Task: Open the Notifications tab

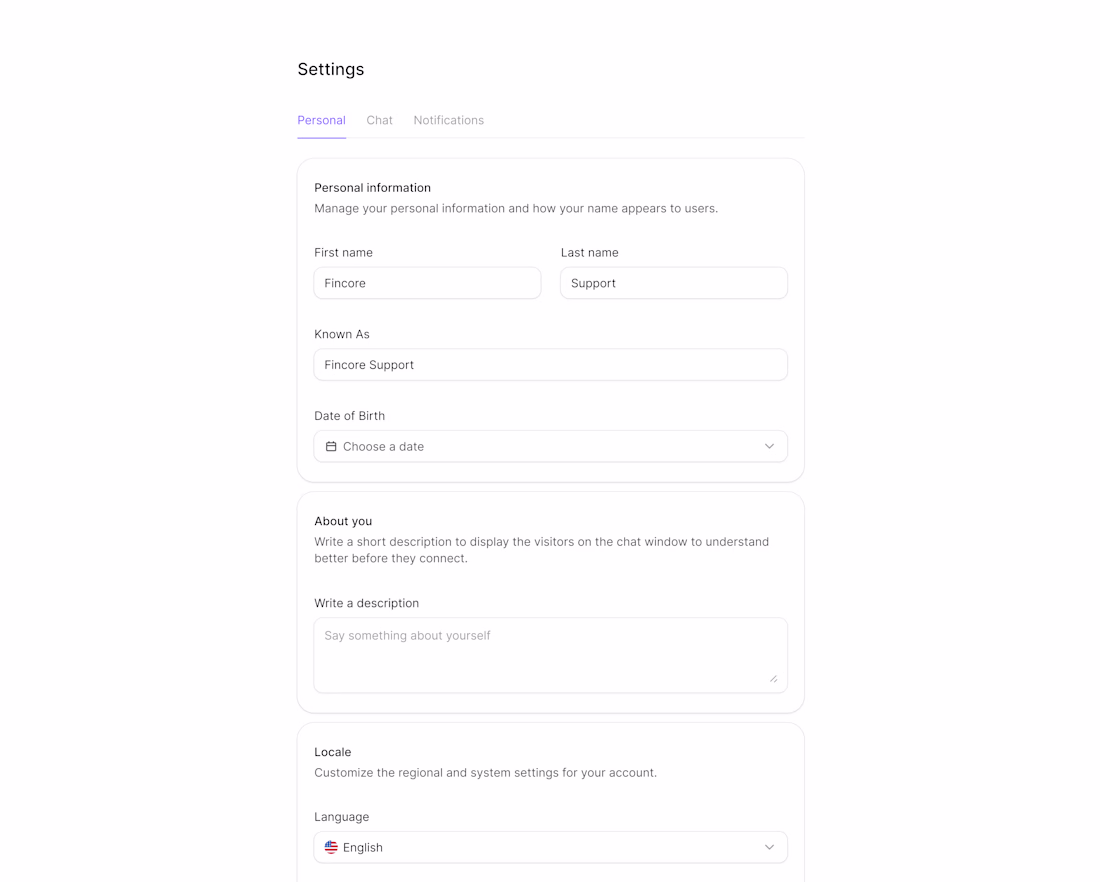Action: pos(448,120)
